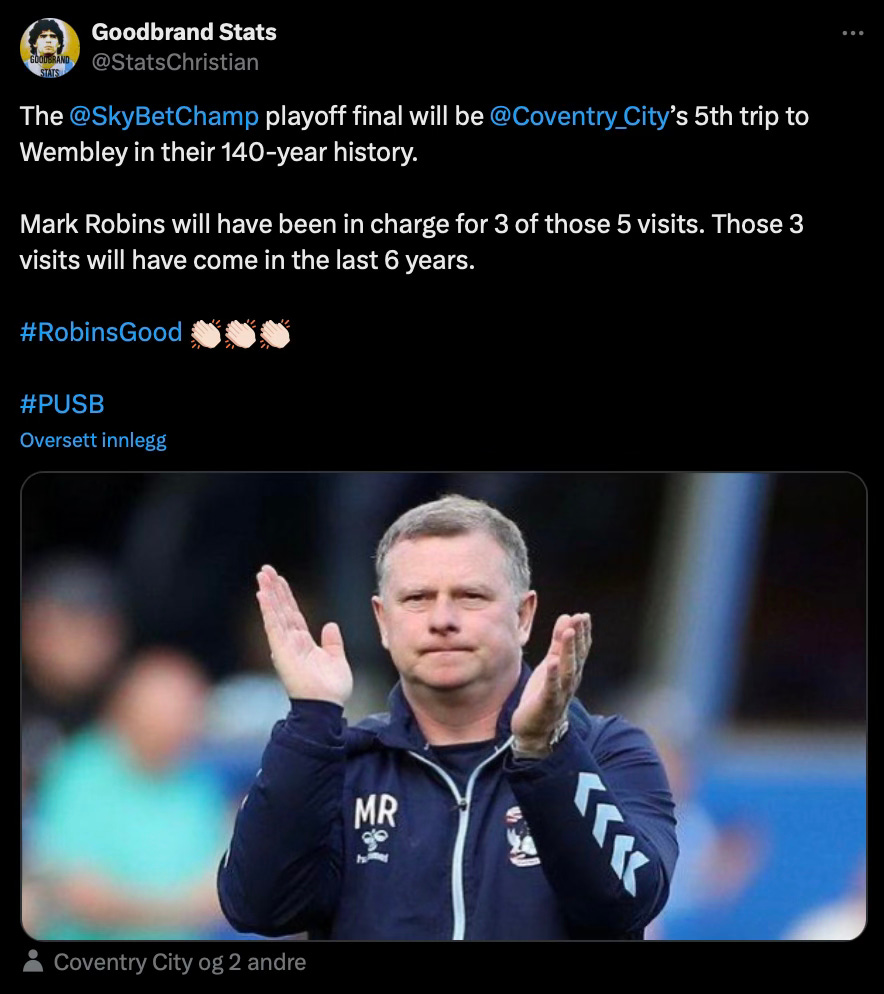Click the tweet text about Wembley history

point(414,134)
